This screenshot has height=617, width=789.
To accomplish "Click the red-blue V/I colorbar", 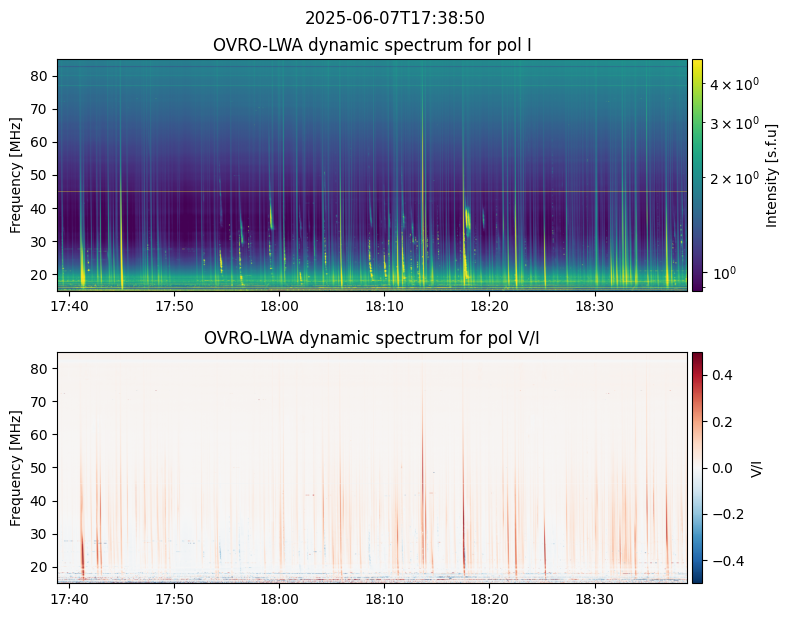I will coord(697,467).
